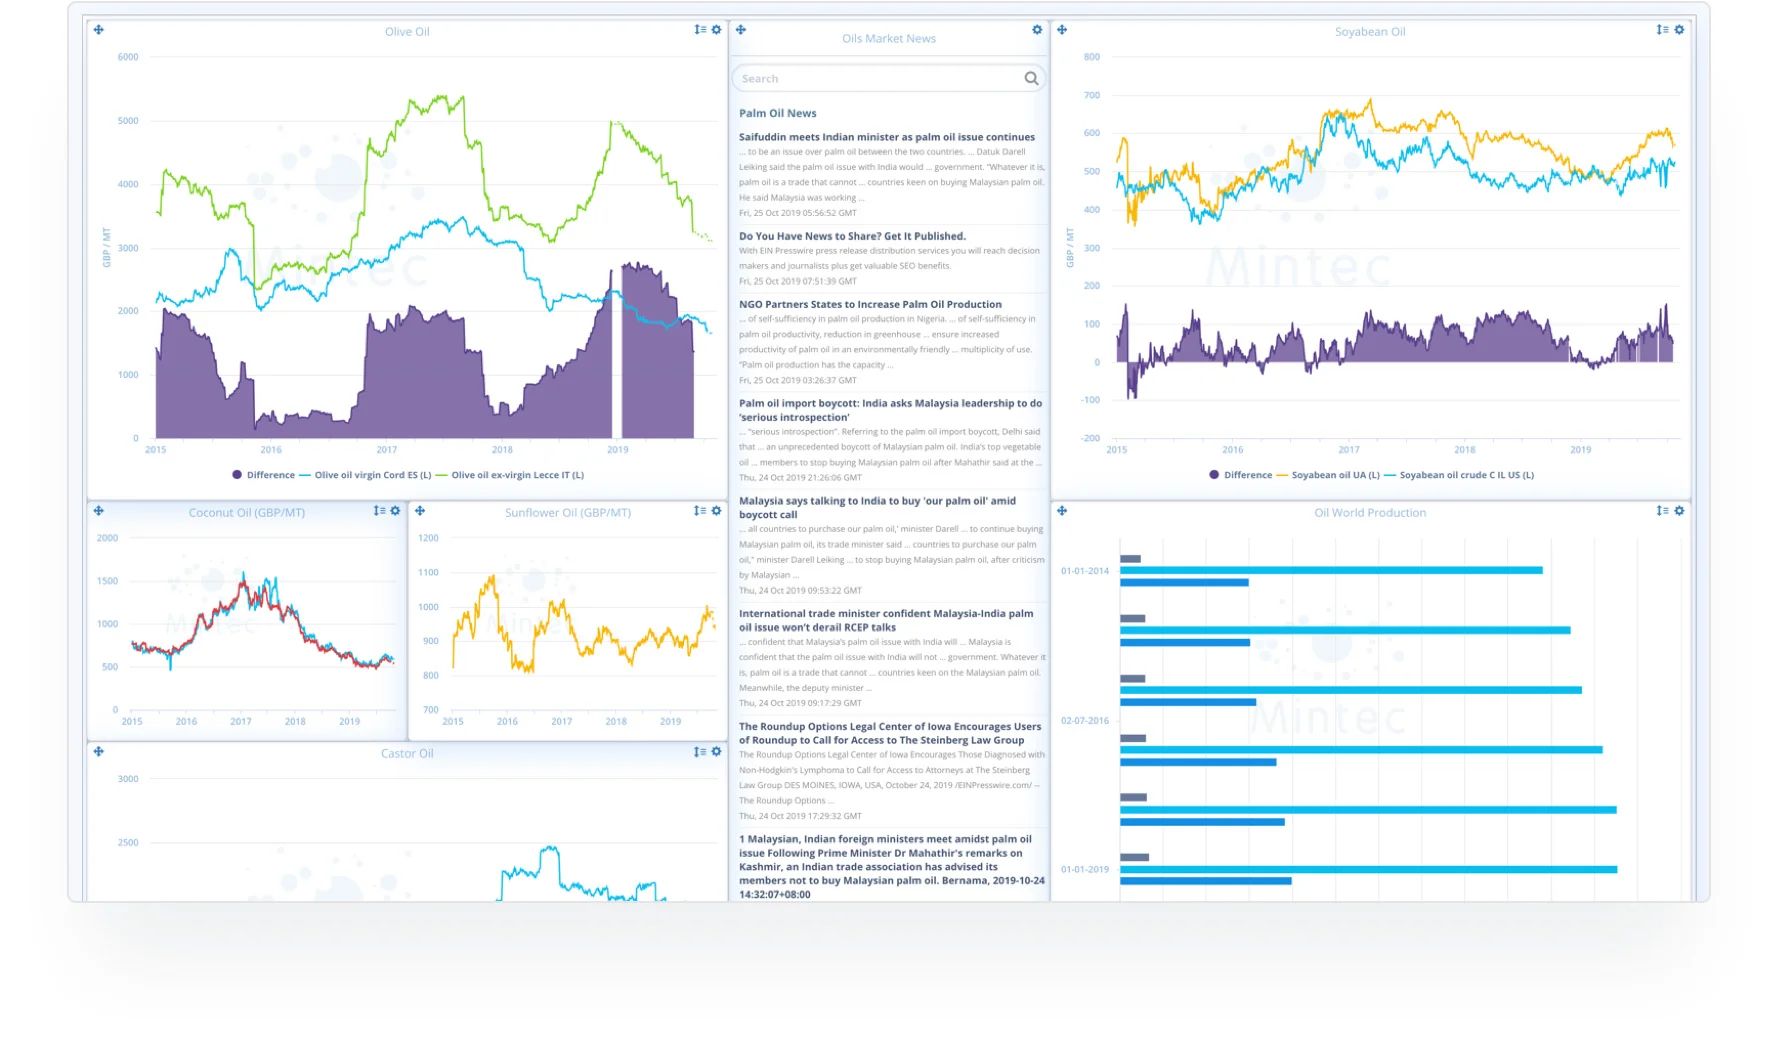This screenshot has width=1778, height=1048.
Task: Toggle Soyabean oil crude C IL US legend entry
Action: (1459, 475)
